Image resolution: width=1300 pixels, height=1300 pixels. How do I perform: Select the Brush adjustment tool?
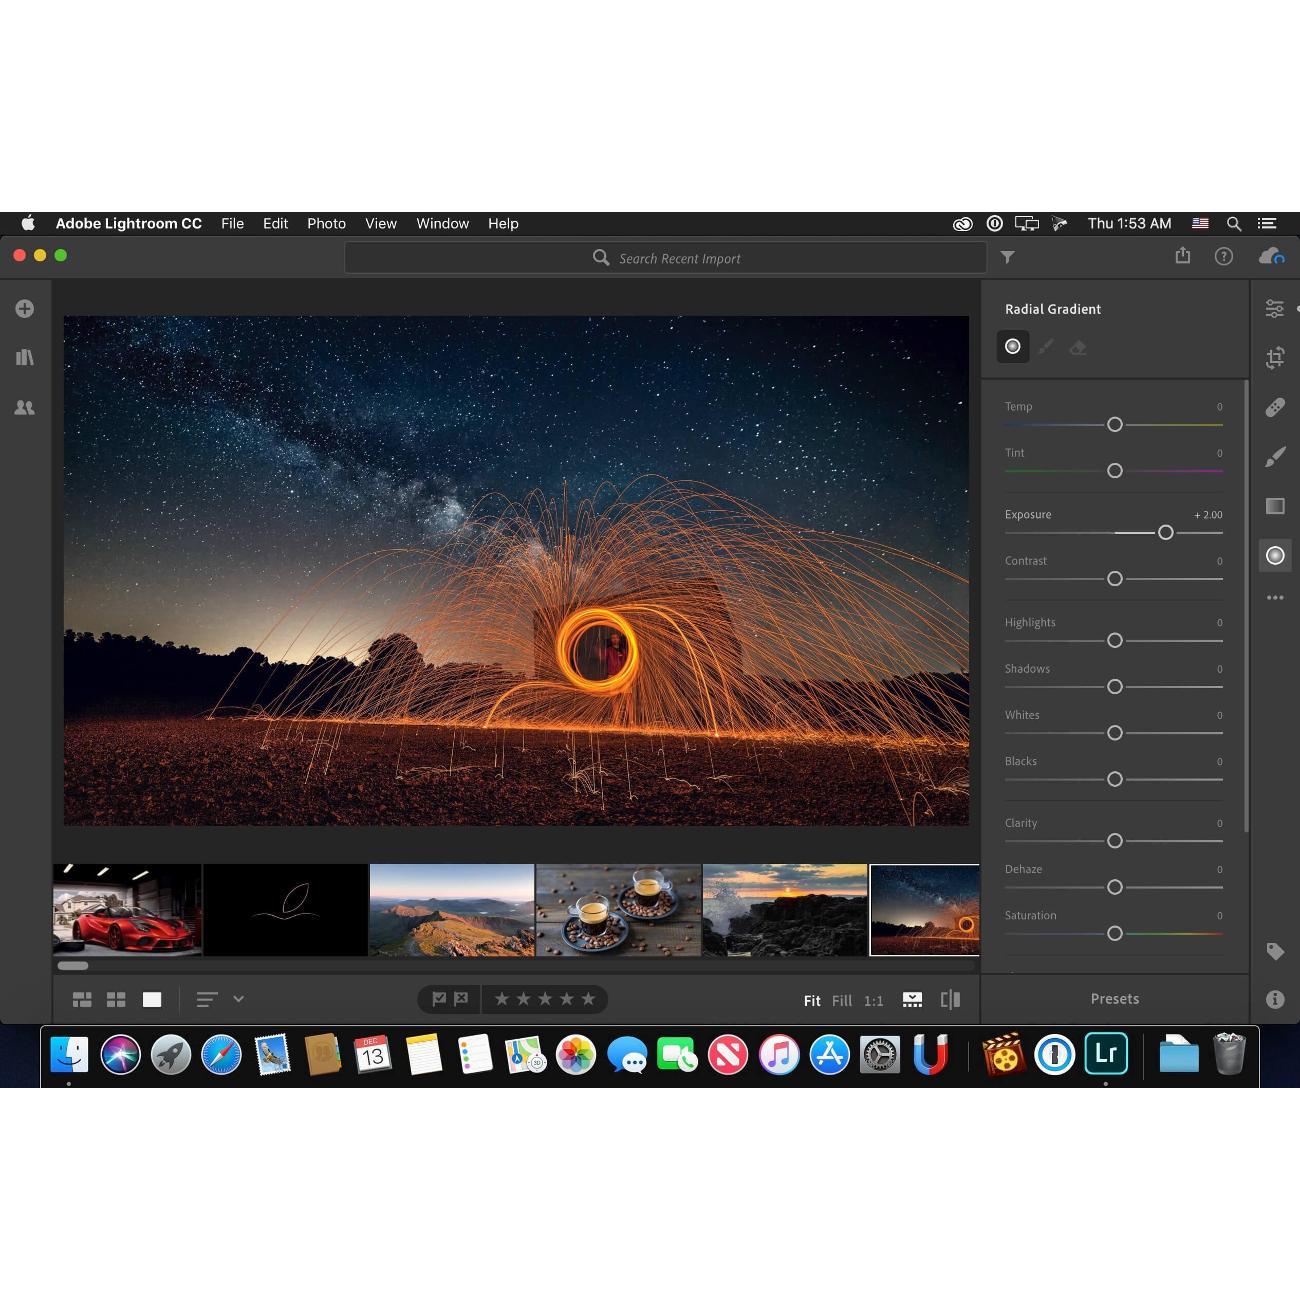click(x=1275, y=457)
